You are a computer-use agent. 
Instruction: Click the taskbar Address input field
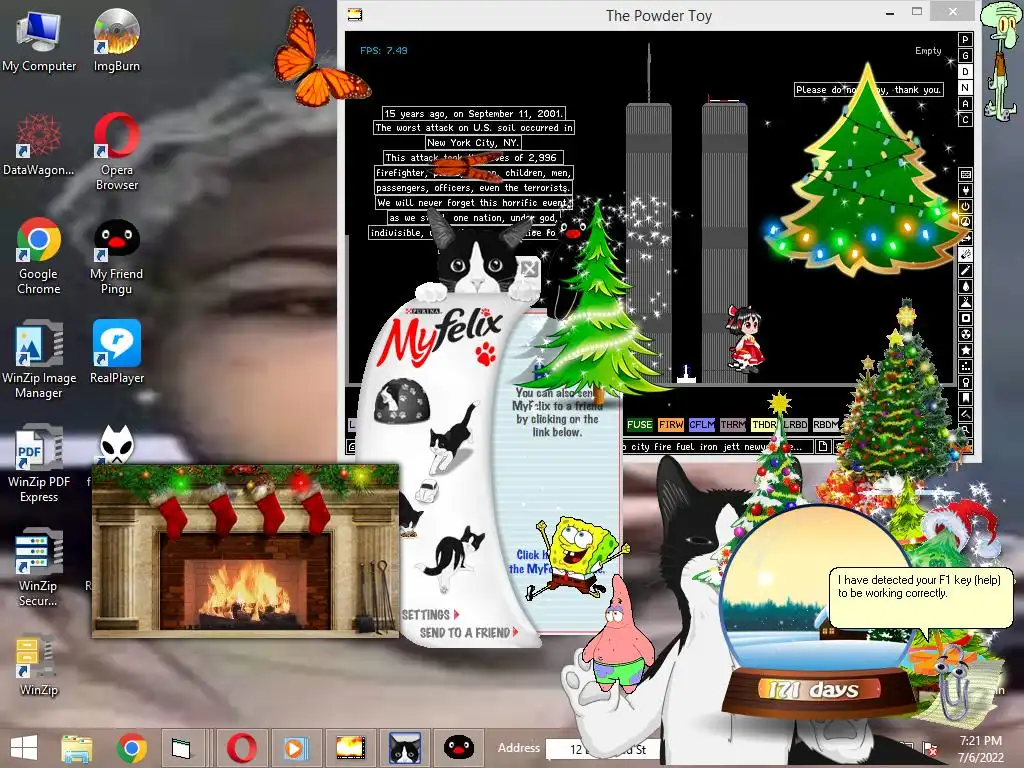604,749
